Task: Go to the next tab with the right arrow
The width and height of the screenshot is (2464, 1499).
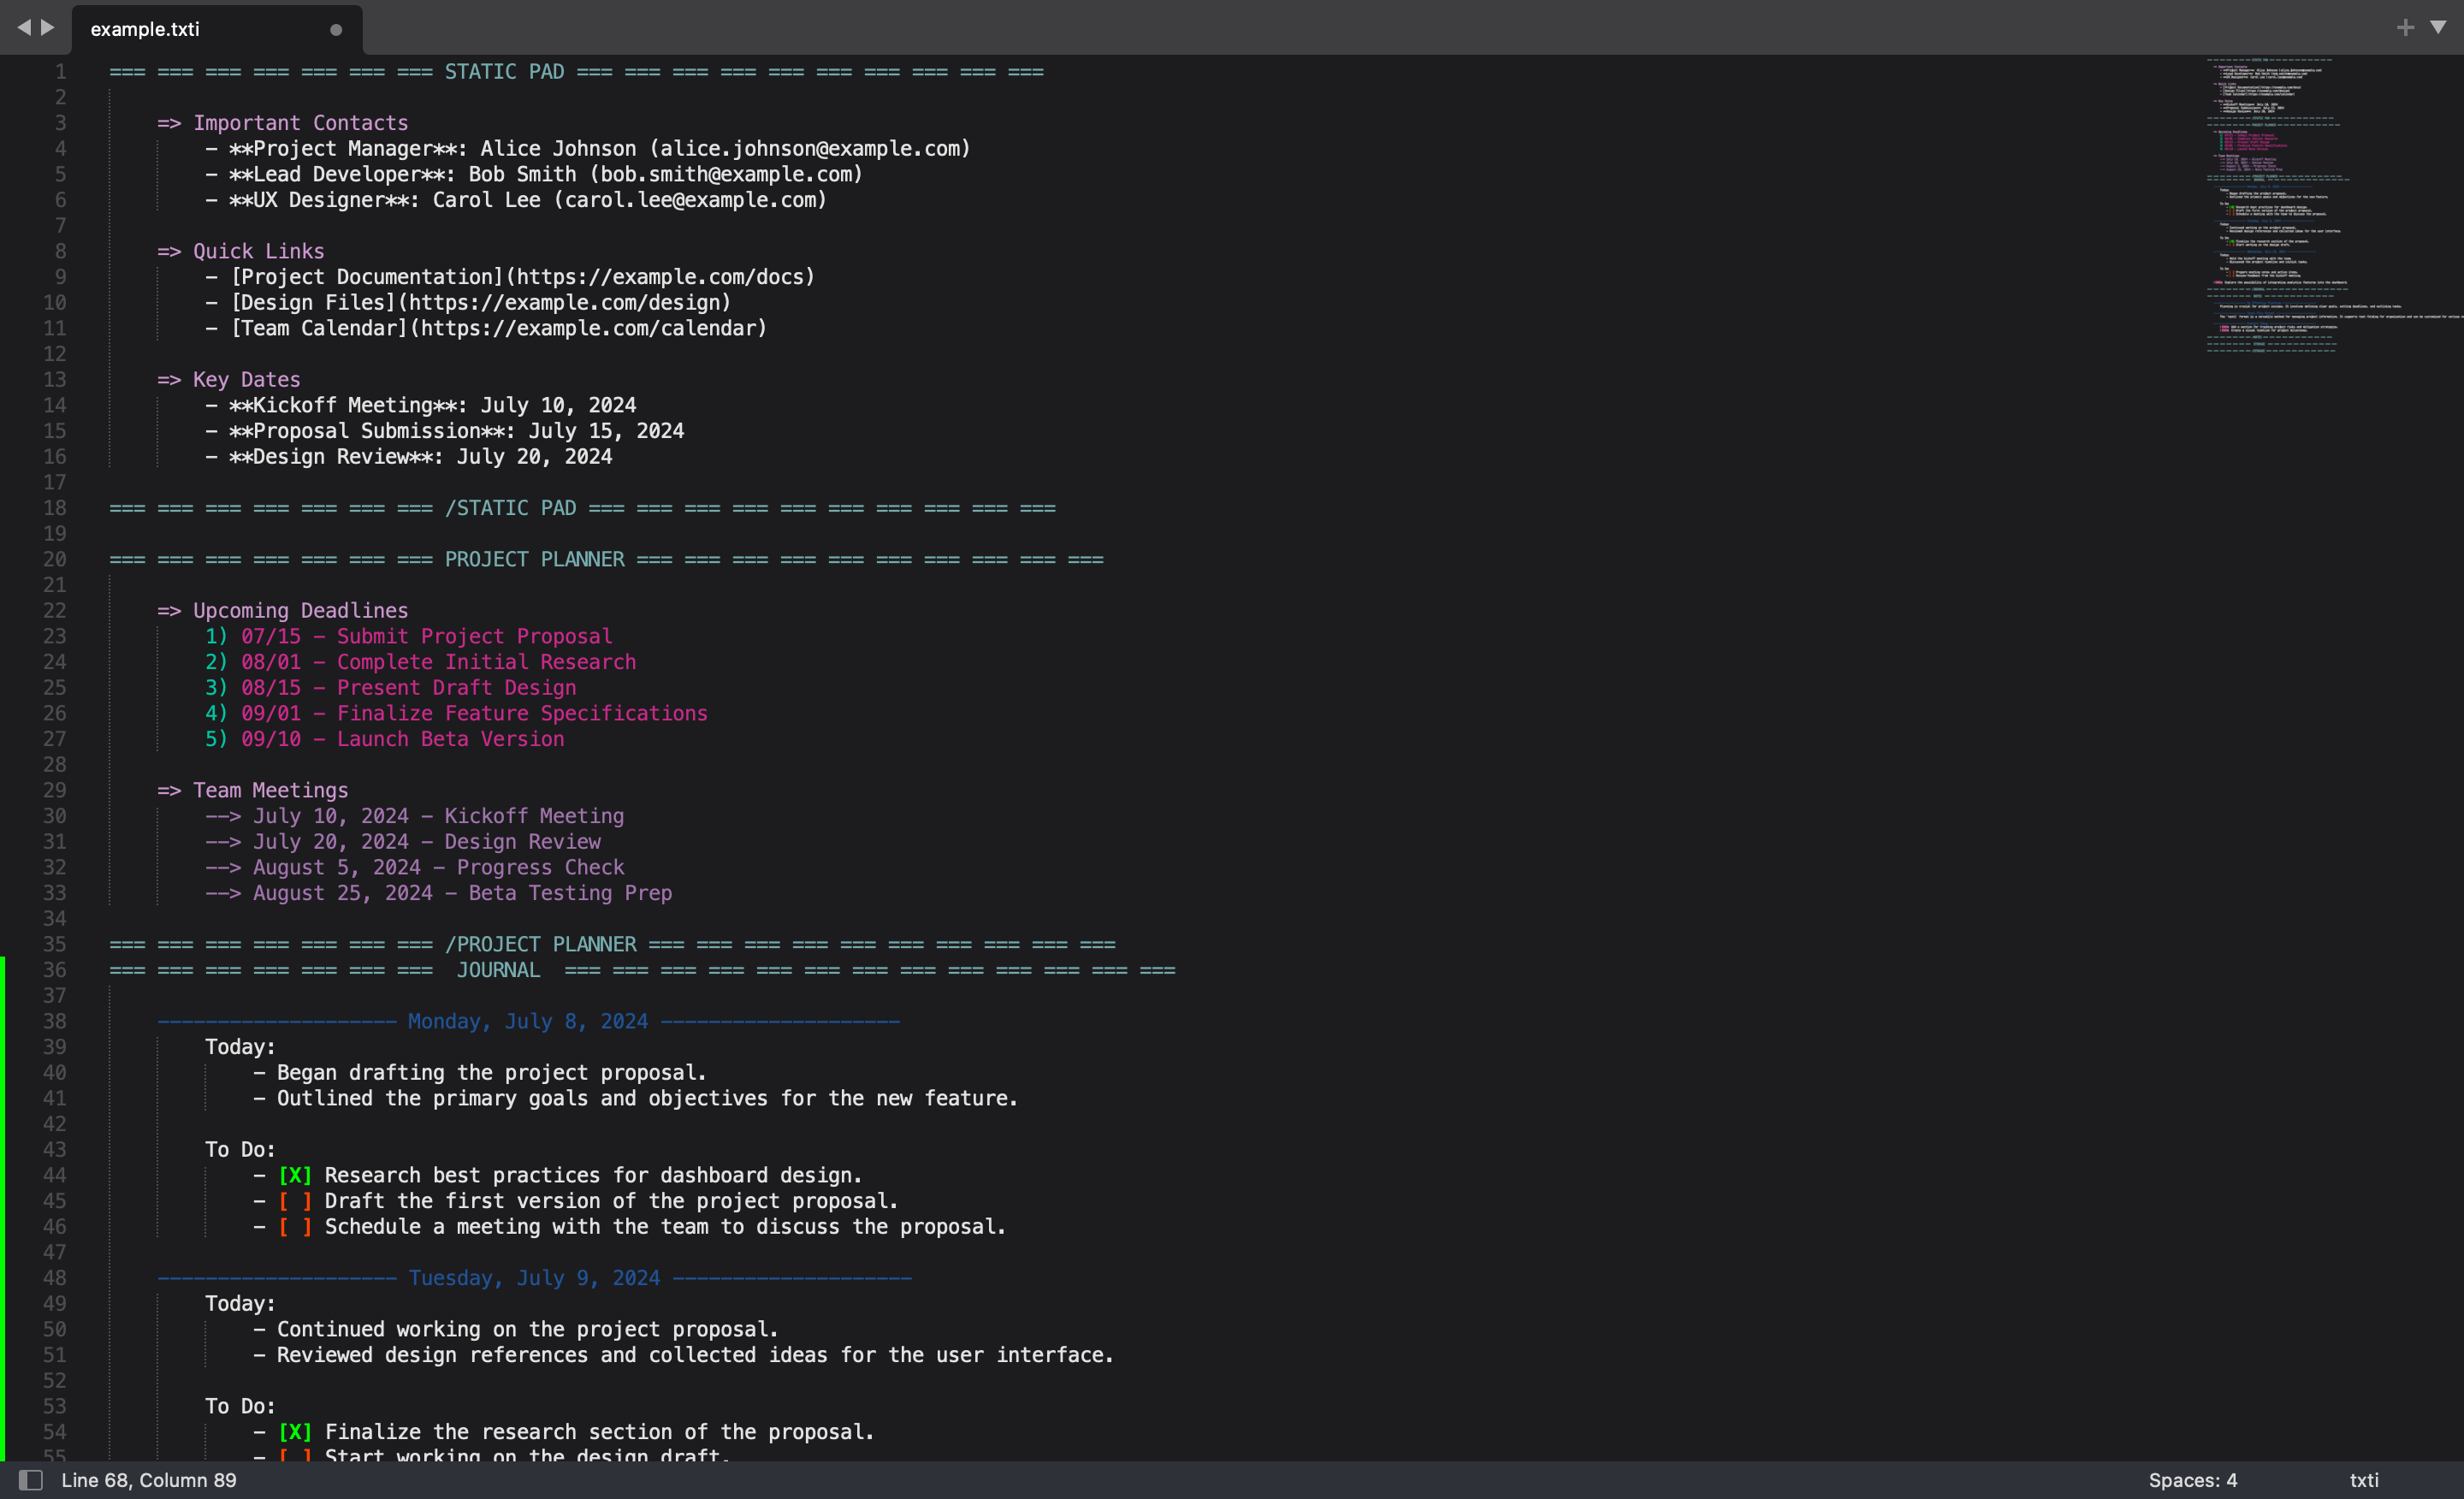Action: [48, 27]
